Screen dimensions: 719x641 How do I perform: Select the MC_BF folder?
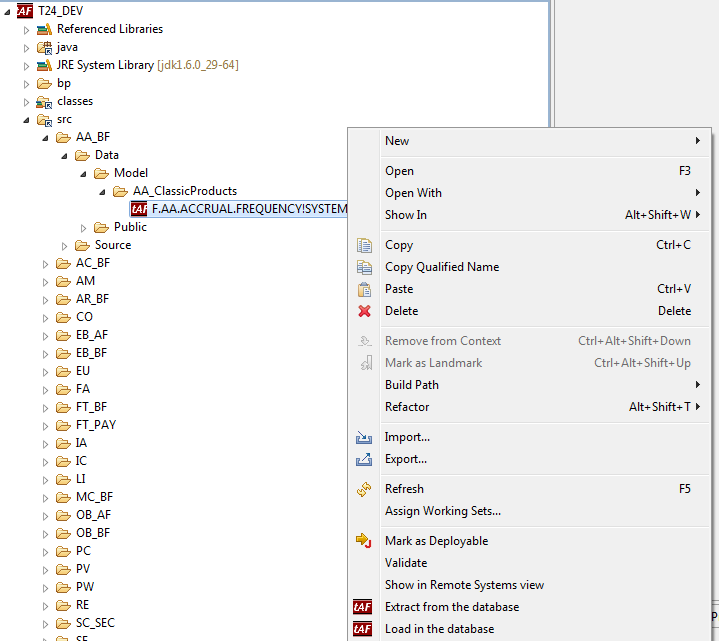94,497
